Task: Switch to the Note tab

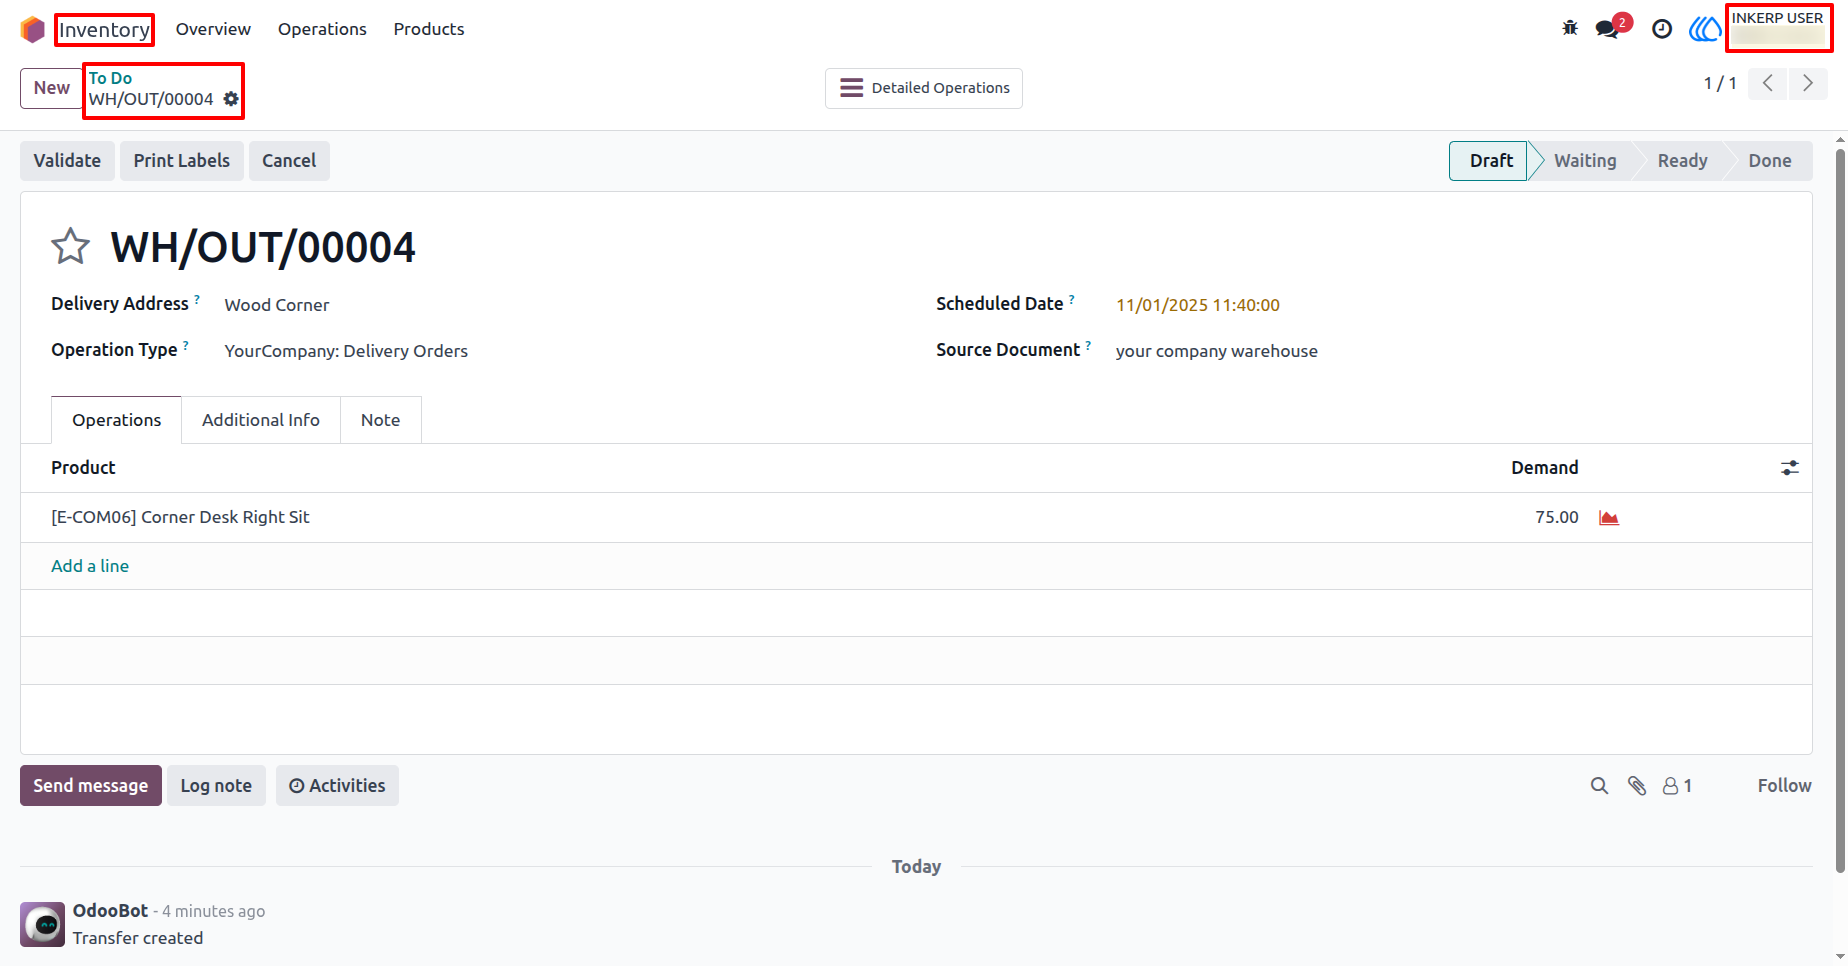Action: tap(380, 420)
